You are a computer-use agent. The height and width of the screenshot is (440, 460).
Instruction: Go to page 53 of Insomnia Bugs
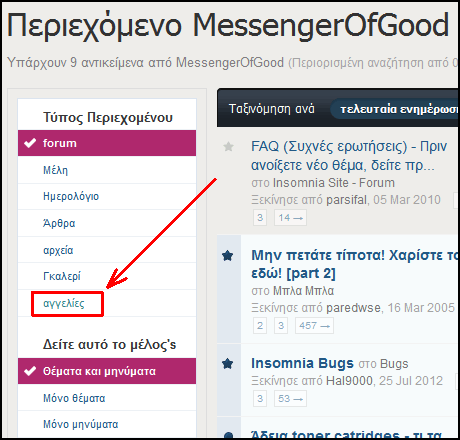pos(290,399)
